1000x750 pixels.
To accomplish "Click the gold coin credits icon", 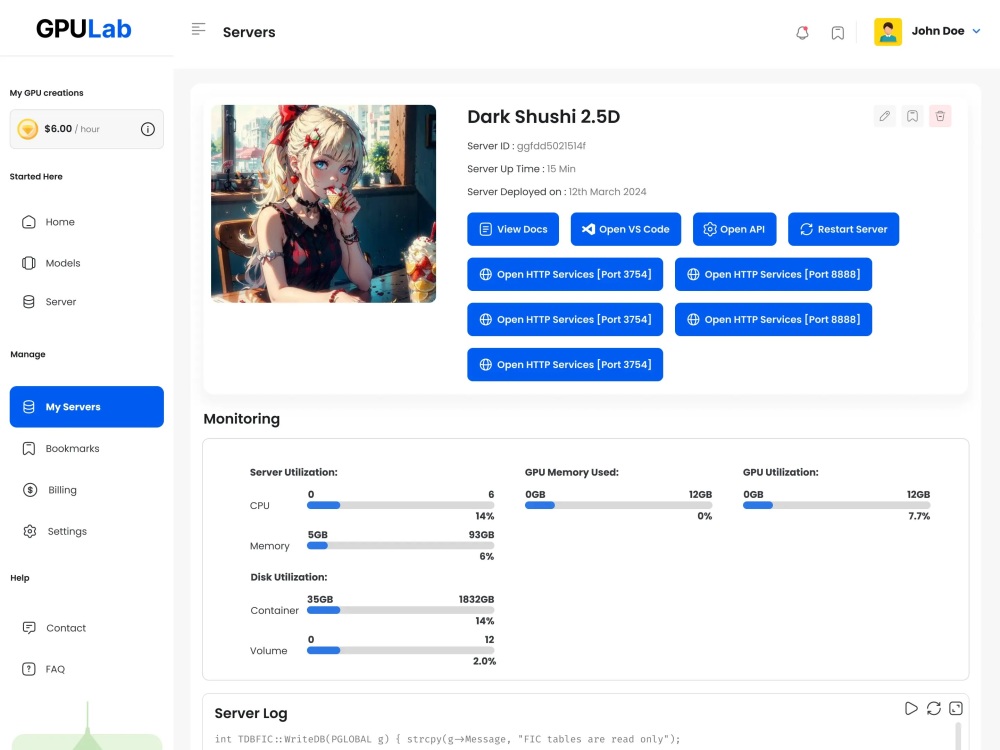I will pyautogui.click(x=27, y=129).
